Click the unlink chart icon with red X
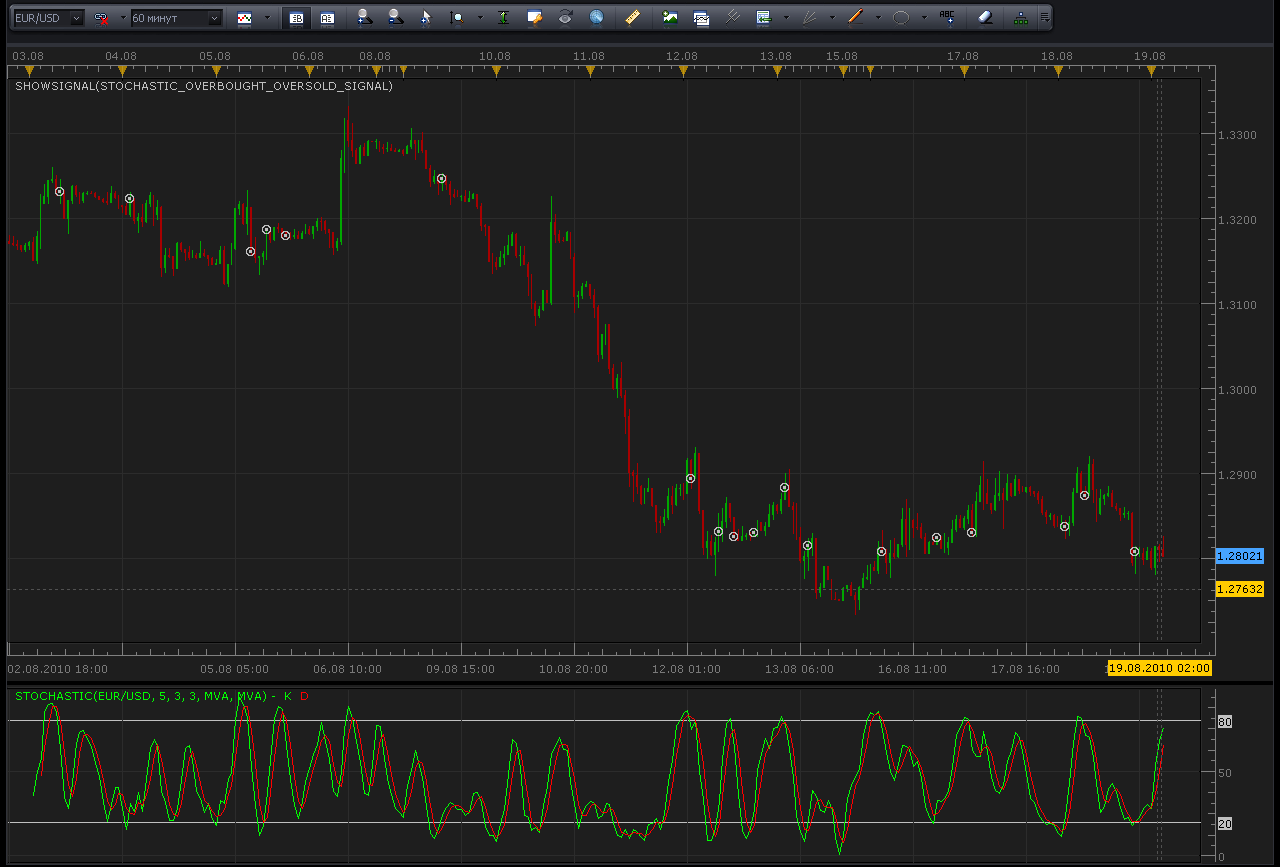The height and width of the screenshot is (867, 1280). click(101, 18)
